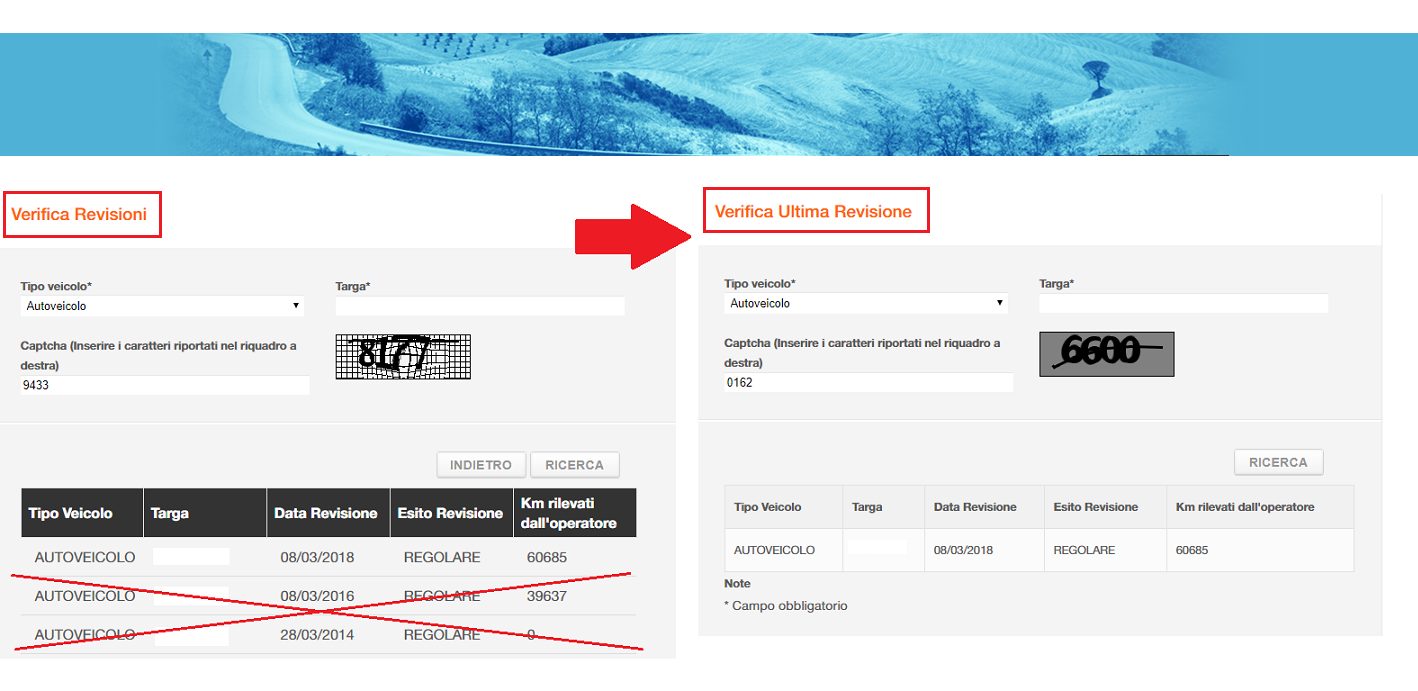Open the left Tipo veicolo dropdown
Screen dimensions: 1418x691
coord(162,306)
